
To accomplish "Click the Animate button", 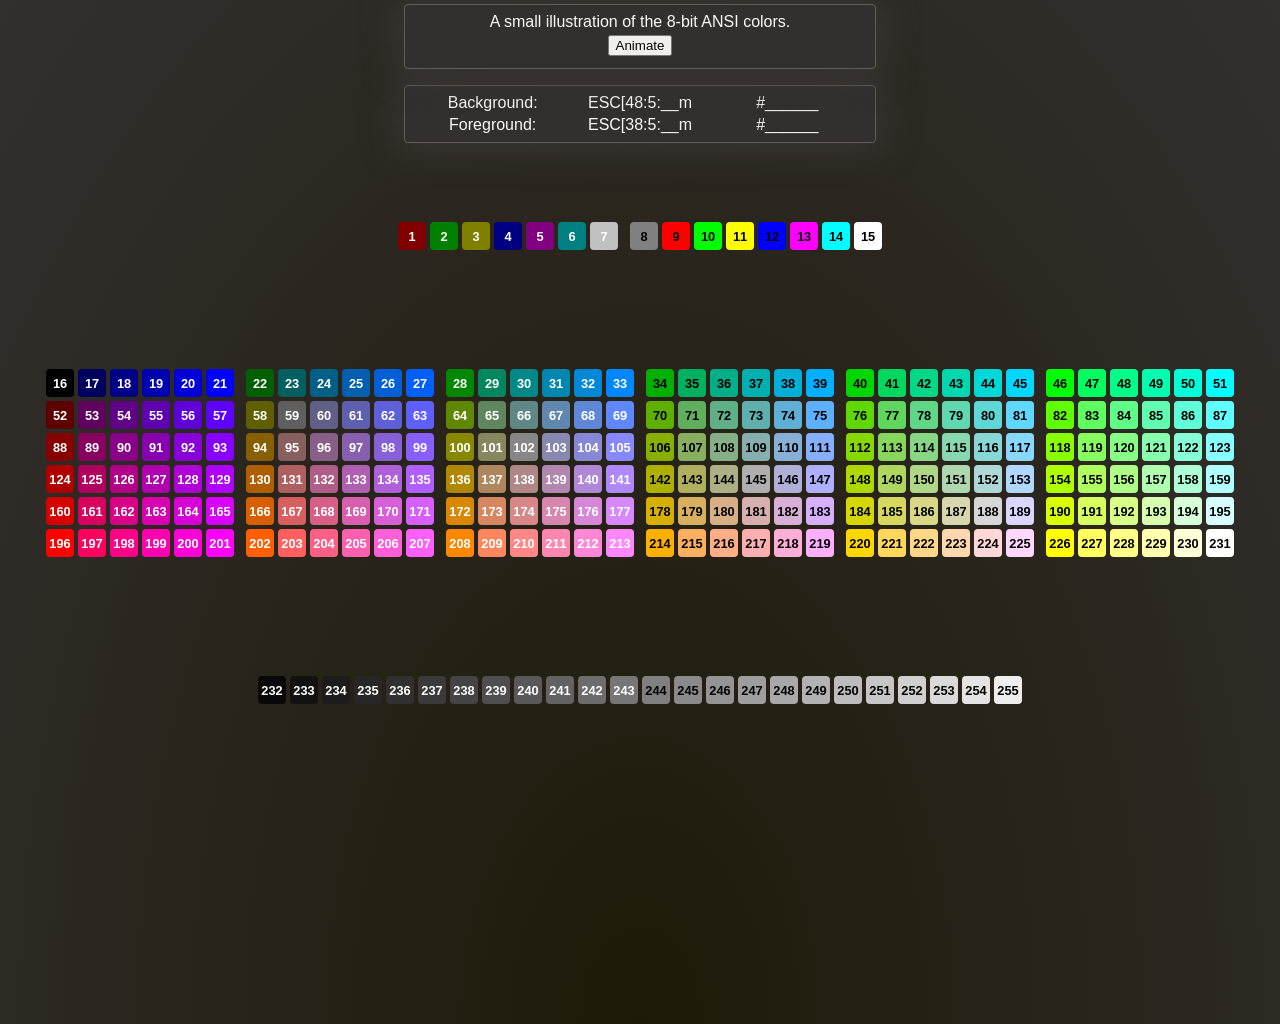I will 640,46.
